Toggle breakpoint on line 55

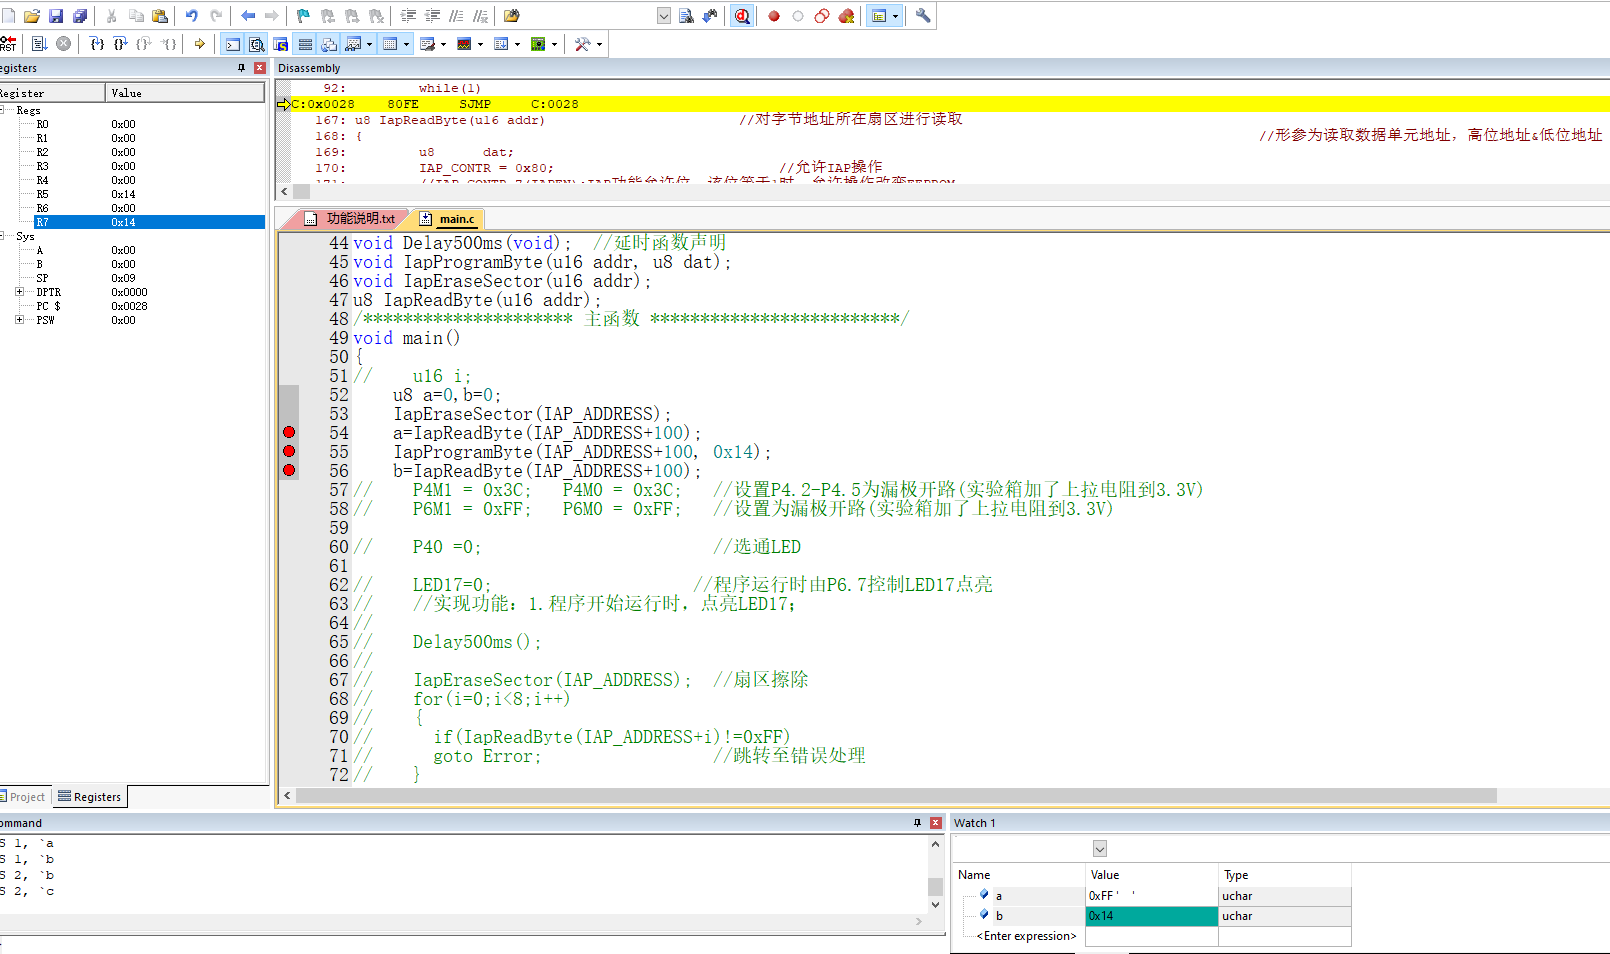289,451
